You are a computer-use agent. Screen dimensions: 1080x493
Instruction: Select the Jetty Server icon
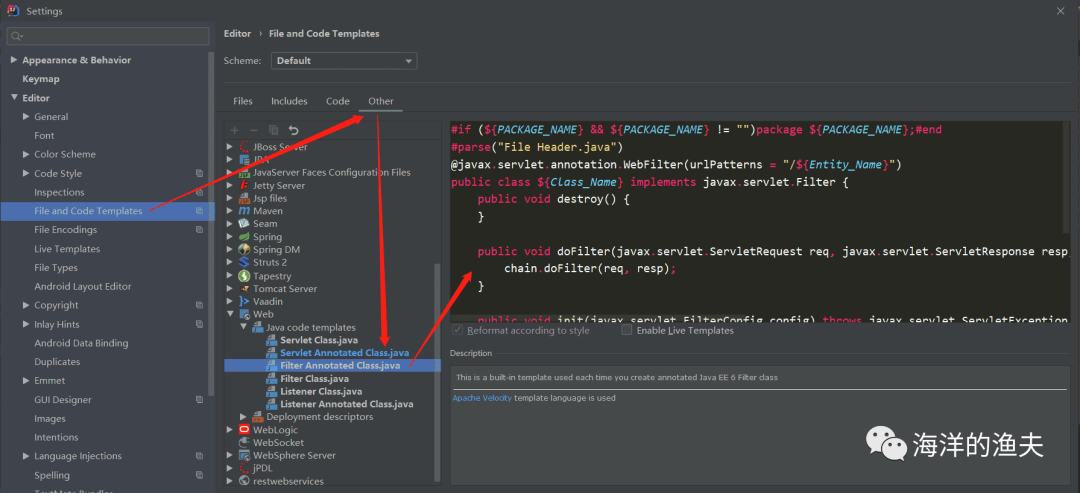pos(244,185)
